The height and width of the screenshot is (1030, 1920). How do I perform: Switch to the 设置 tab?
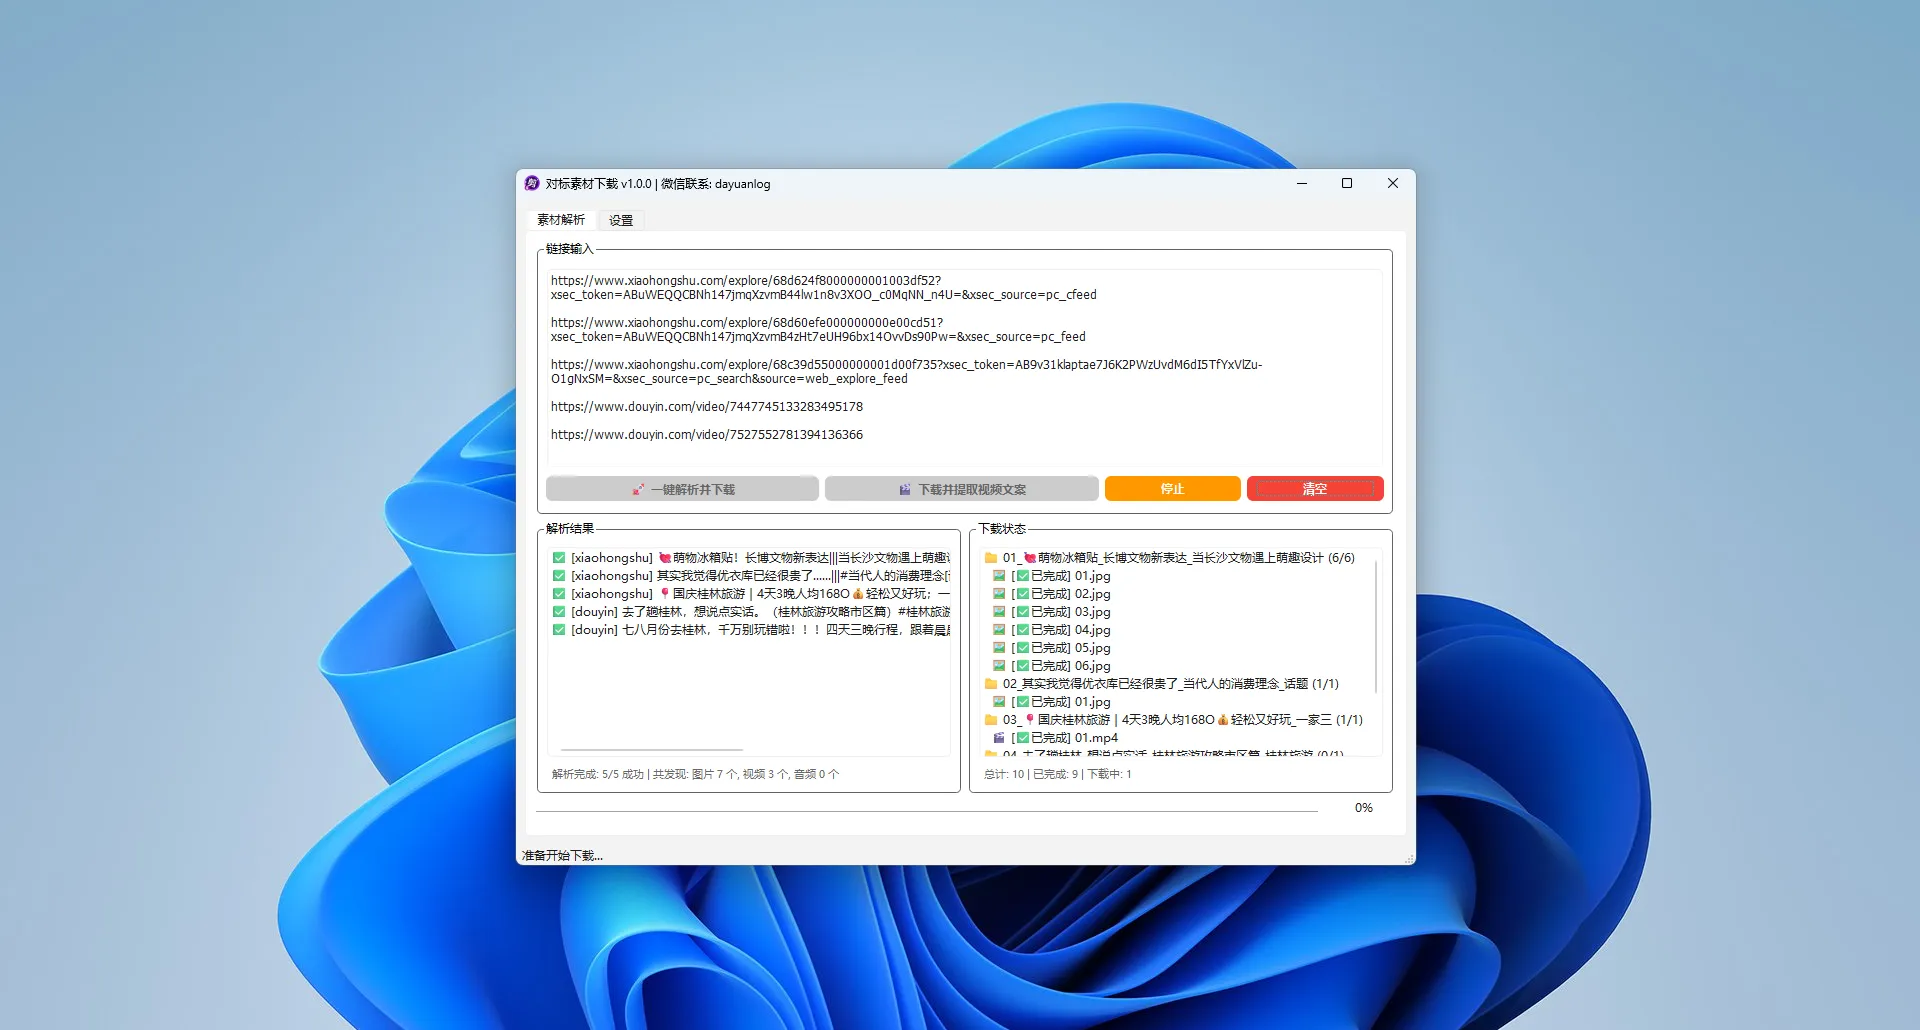point(621,220)
